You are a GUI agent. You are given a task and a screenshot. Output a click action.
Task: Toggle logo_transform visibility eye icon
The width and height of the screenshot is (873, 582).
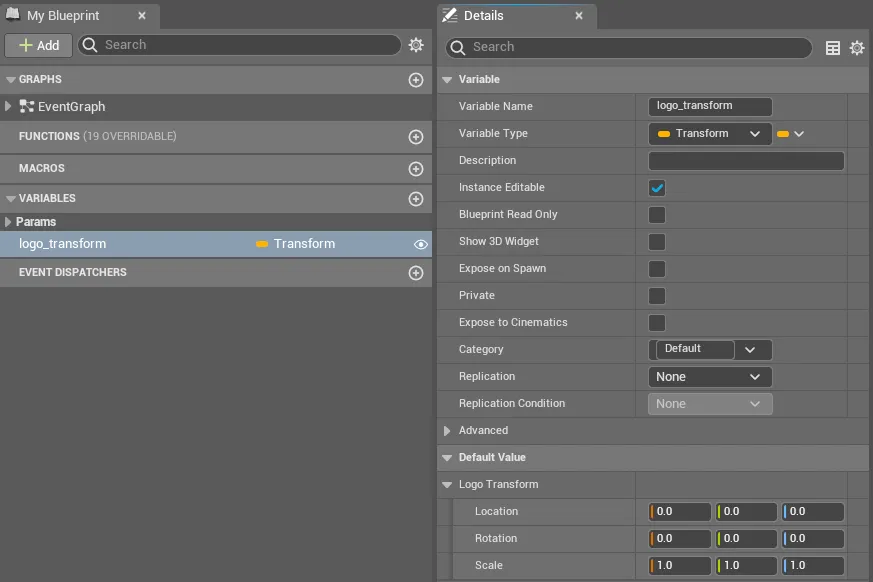tap(421, 244)
